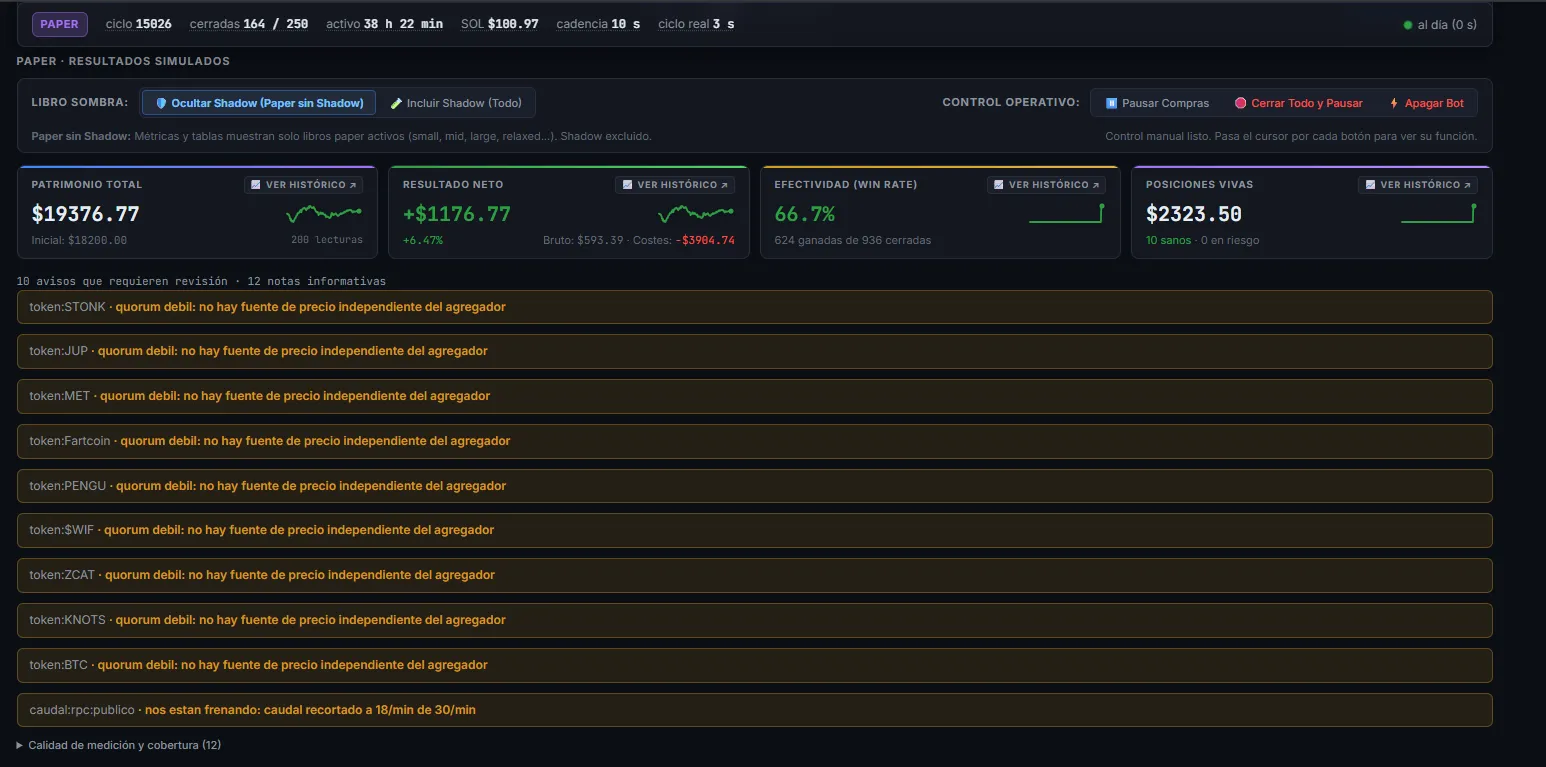Click the Efectividad win rate sparkline
Image resolution: width=1546 pixels, height=767 pixels.
tap(1067, 213)
